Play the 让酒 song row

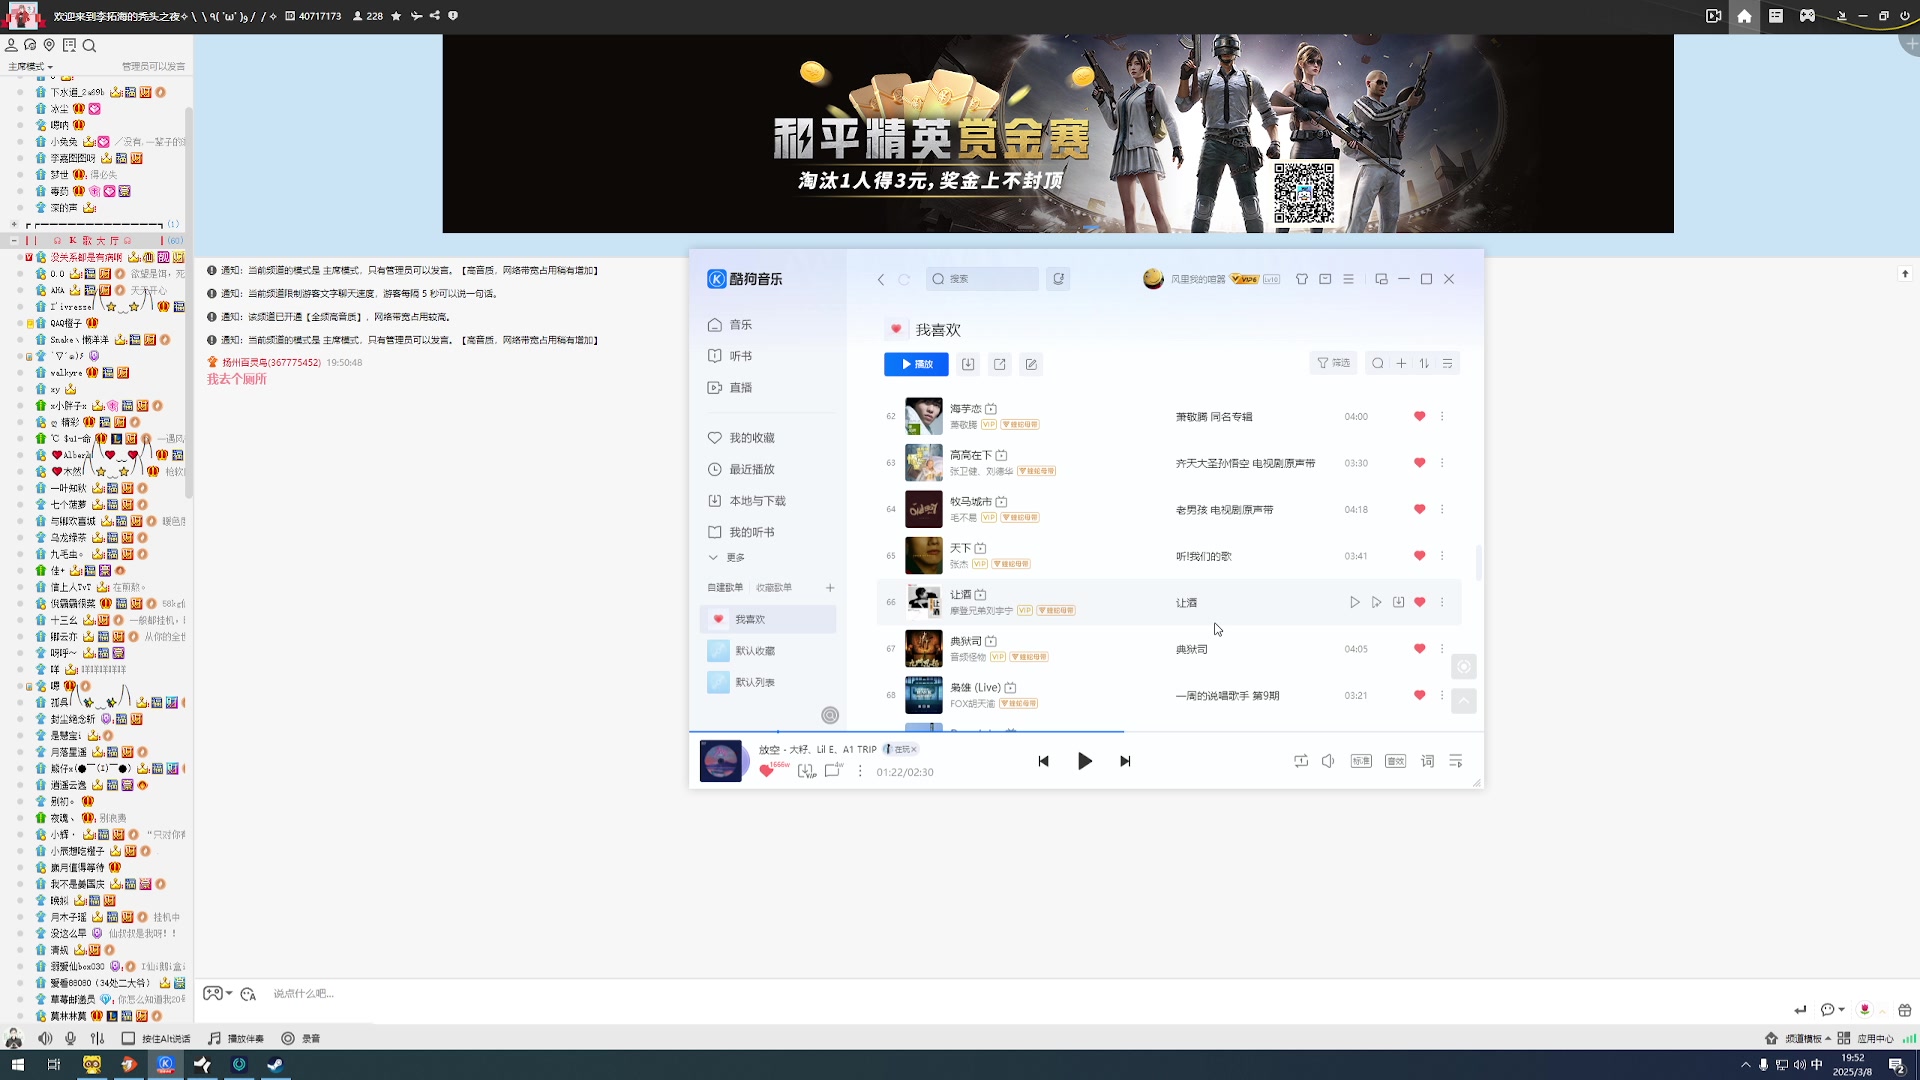tap(1355, 602)
